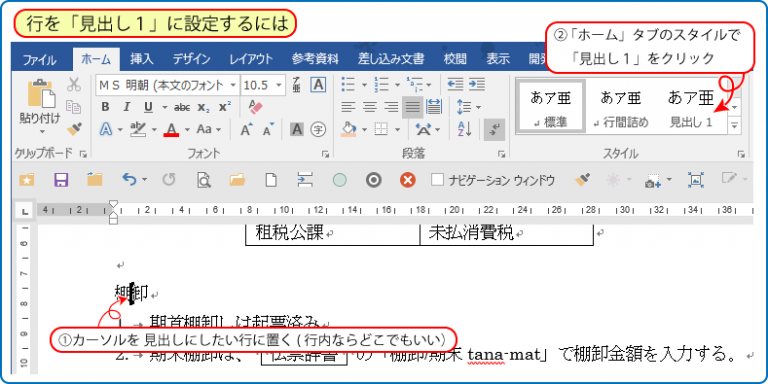Click the Asian layout character scaling icon
Viewport: 768px width, 384px height.
point(423,129)
